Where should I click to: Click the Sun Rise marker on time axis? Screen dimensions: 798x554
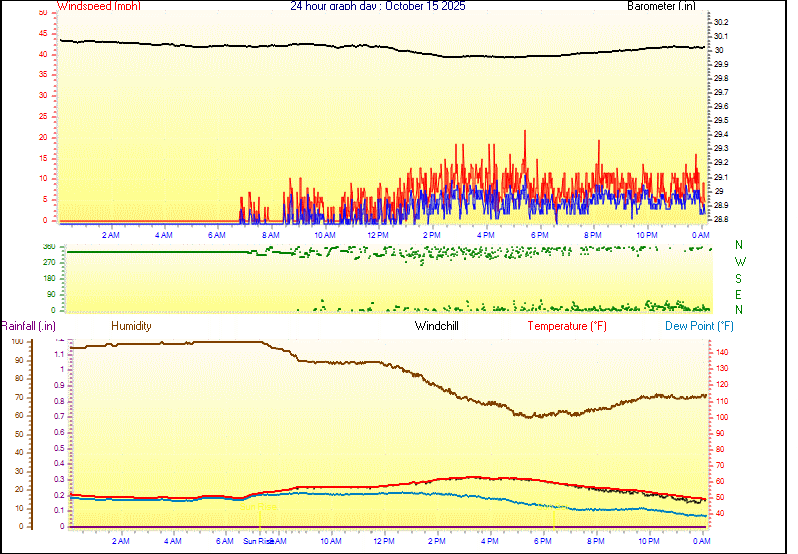point(257,541)
